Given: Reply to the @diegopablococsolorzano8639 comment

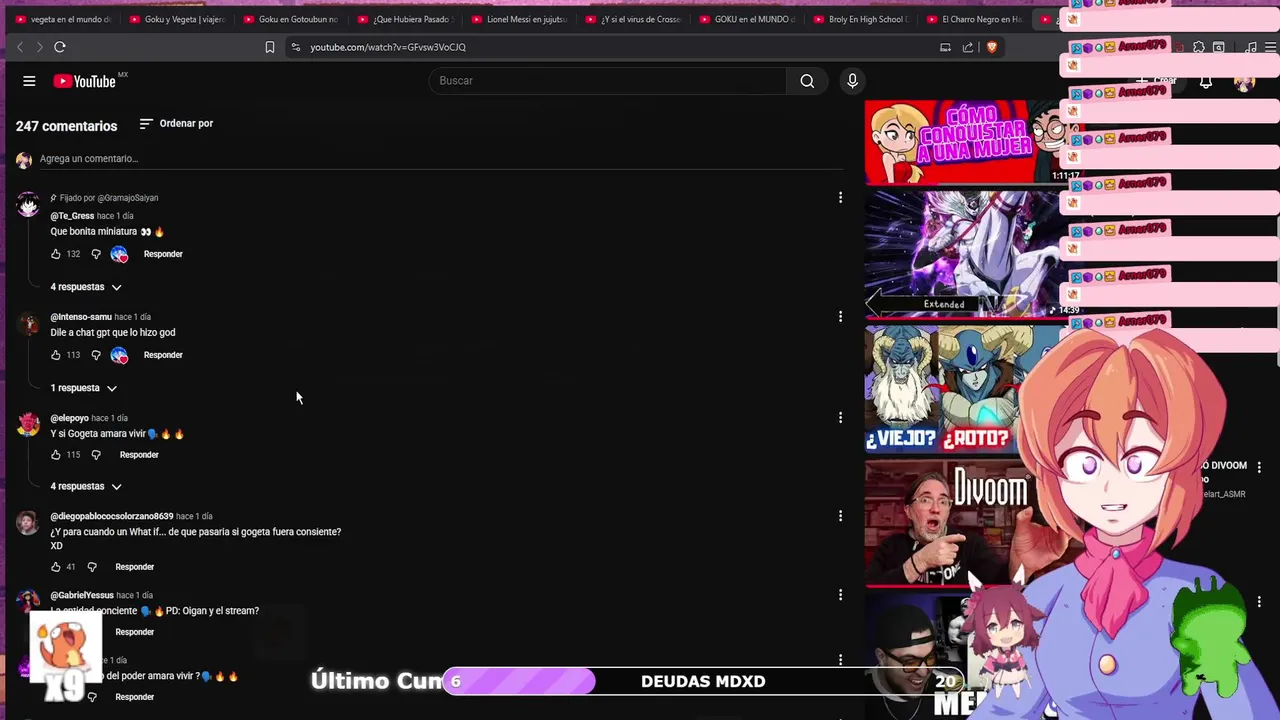Looking at the screenshot, I should click(x=135, y=567).
